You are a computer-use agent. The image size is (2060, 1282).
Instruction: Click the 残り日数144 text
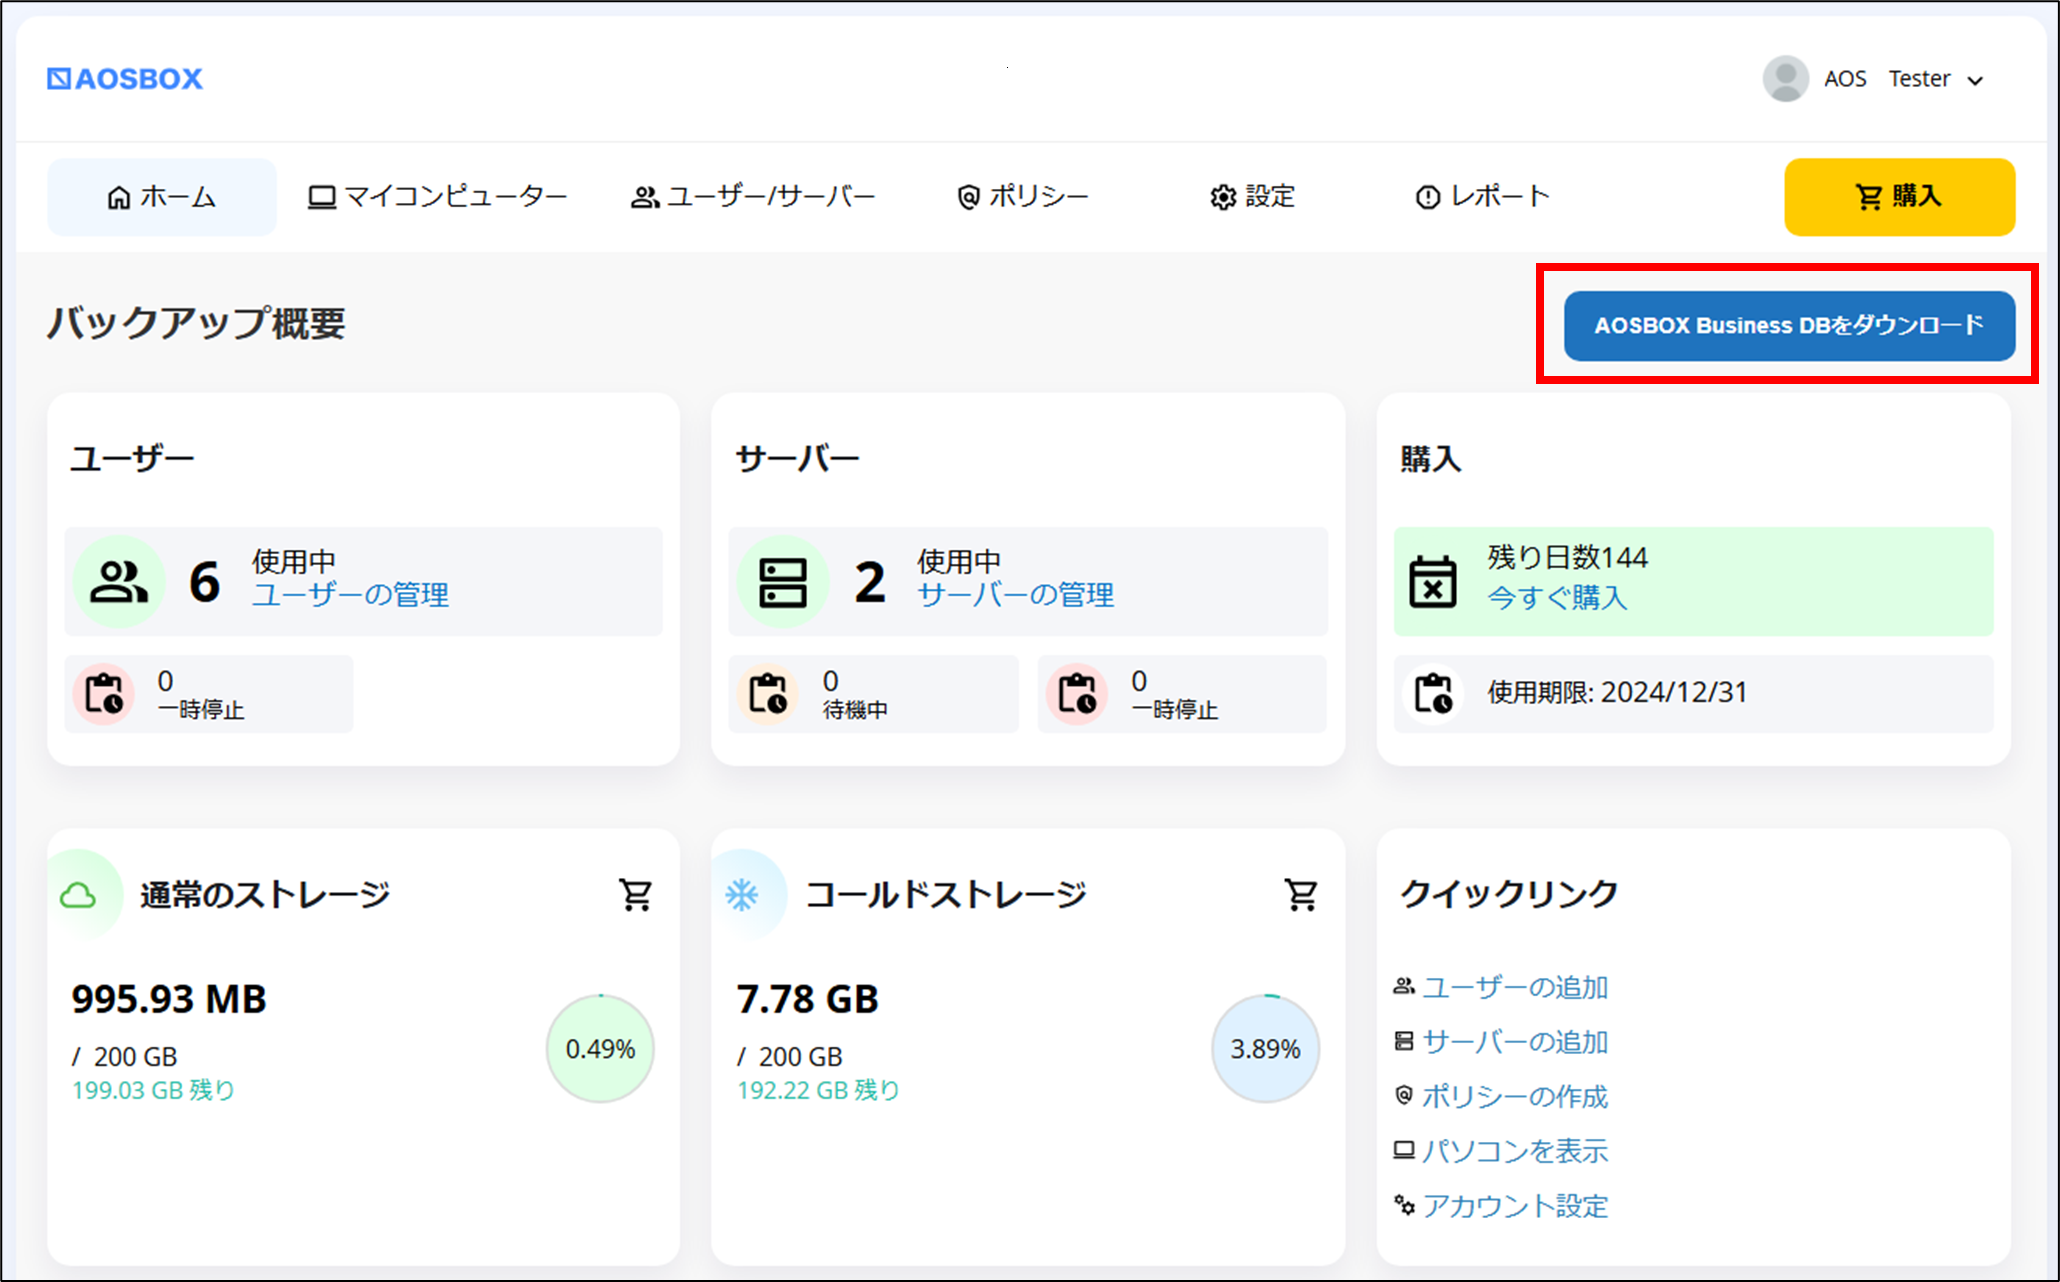pos(1567,558)
